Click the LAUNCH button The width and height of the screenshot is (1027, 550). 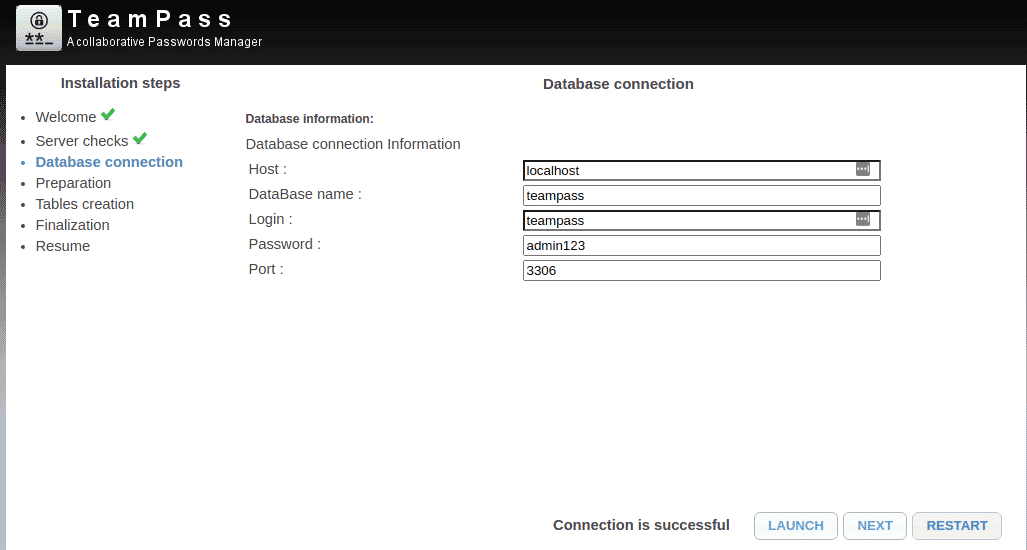[x=796, y=526]
